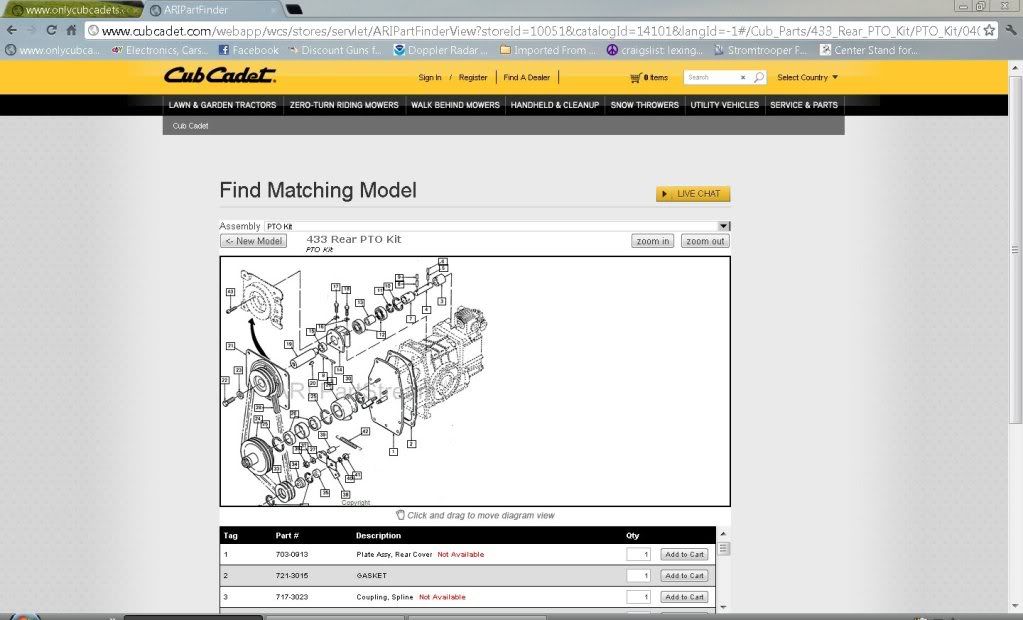This screenshot has height=620, width=1023.
Task: Click the parts list scroll down arrow
Action: tap(723, 608)
